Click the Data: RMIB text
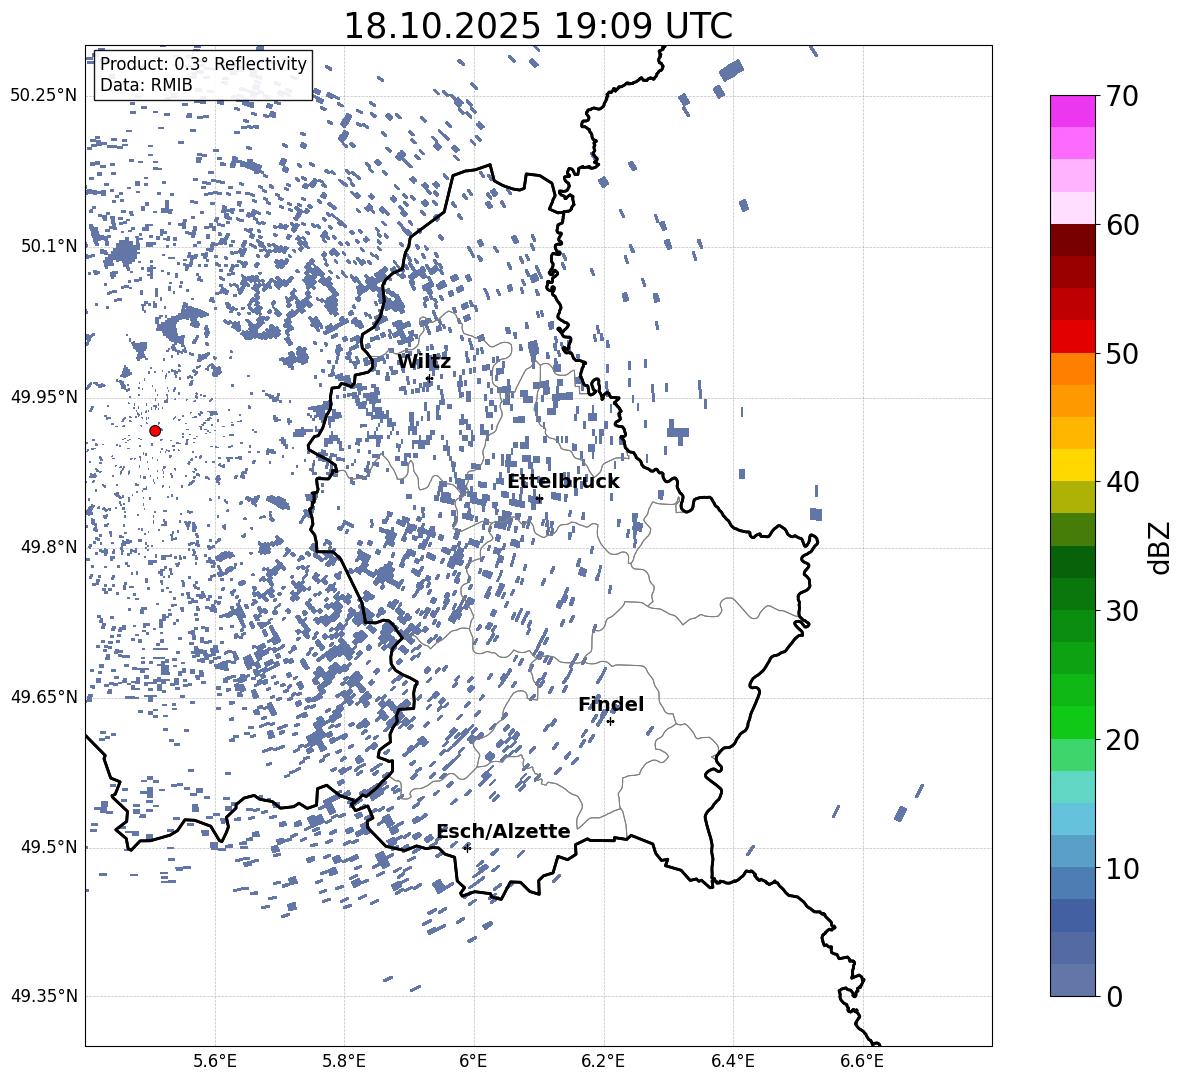 coord(146,85)
